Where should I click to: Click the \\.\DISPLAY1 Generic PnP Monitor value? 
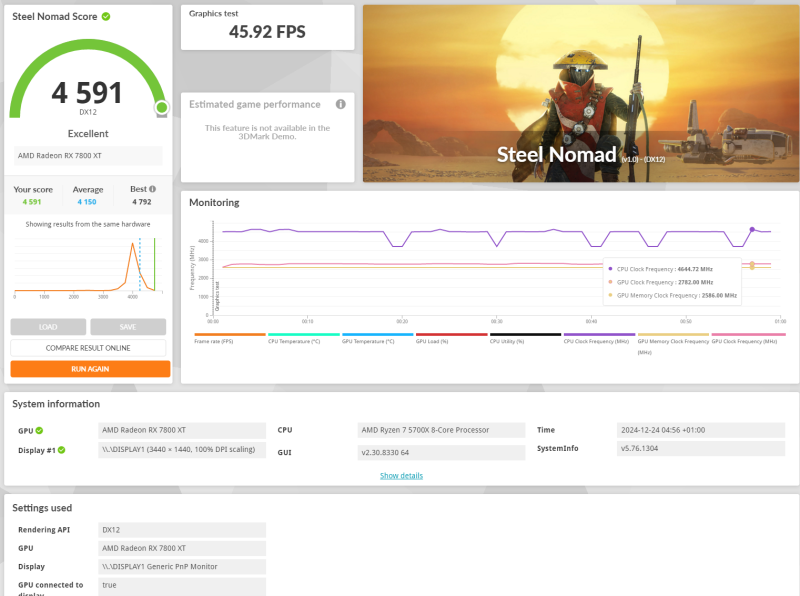pos(182,567)
